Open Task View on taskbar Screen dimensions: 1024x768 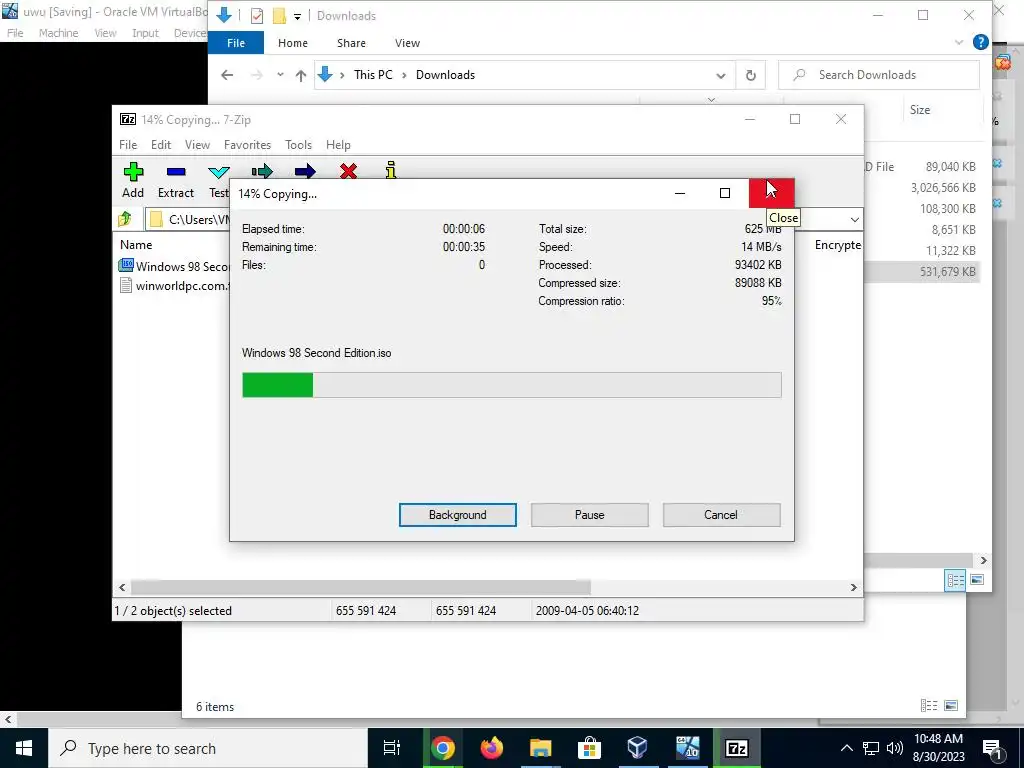[x=392, y=748]
